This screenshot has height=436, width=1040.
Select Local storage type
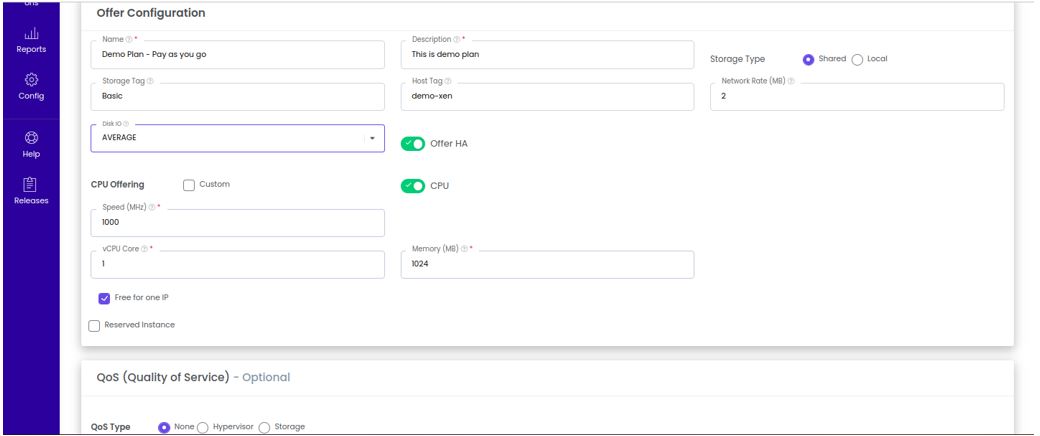[x=857, y=59]
